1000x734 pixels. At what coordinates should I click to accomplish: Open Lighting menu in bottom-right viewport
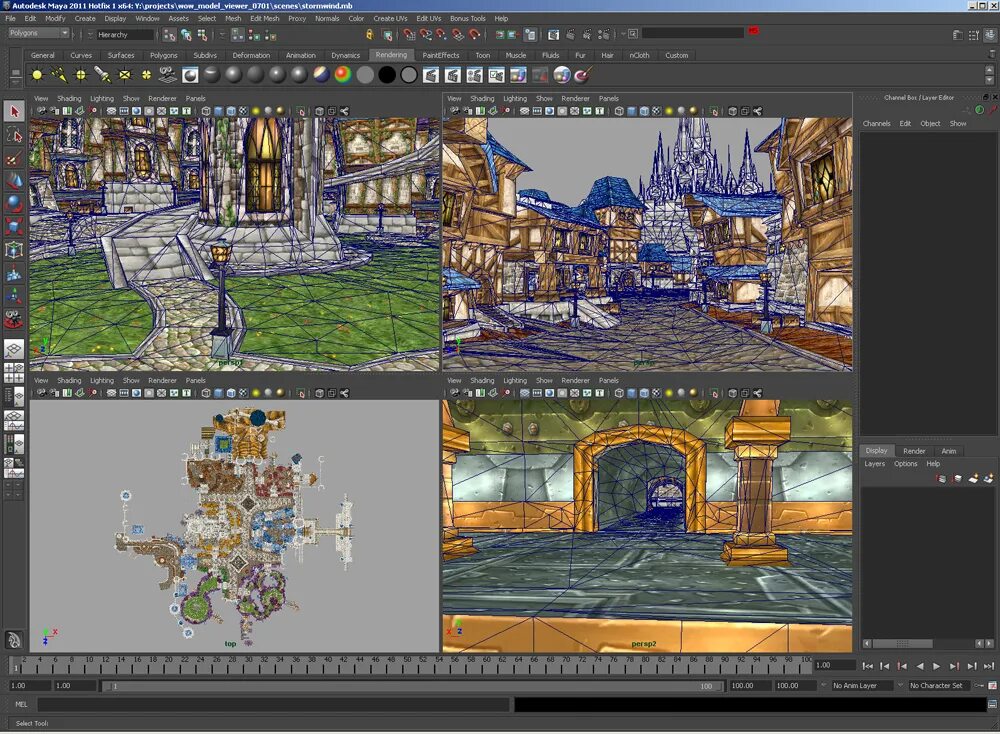coord(515,380)
